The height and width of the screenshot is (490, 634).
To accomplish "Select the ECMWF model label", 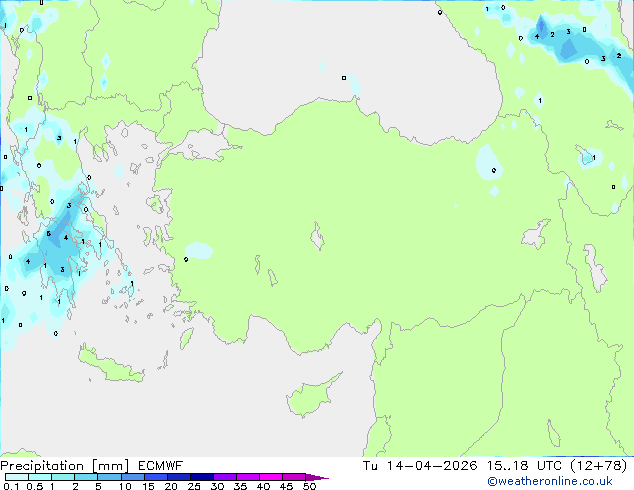I will click(161, 466).
